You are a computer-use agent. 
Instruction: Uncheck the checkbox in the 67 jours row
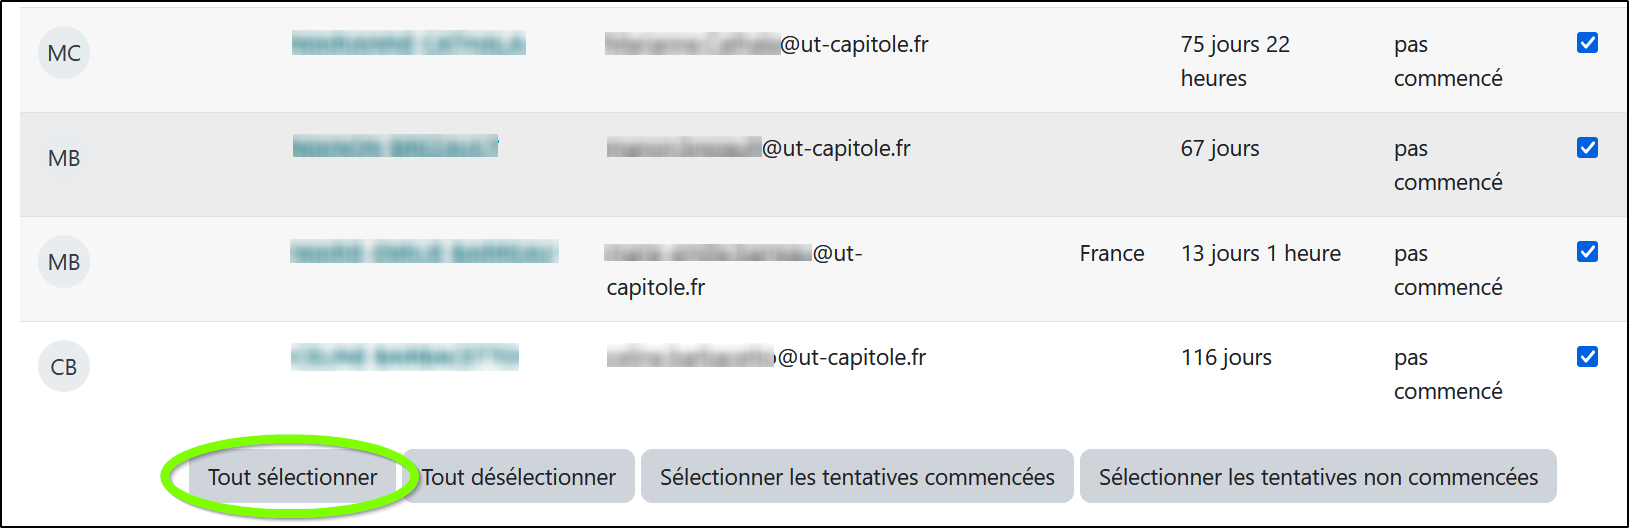pos(1587,148)
